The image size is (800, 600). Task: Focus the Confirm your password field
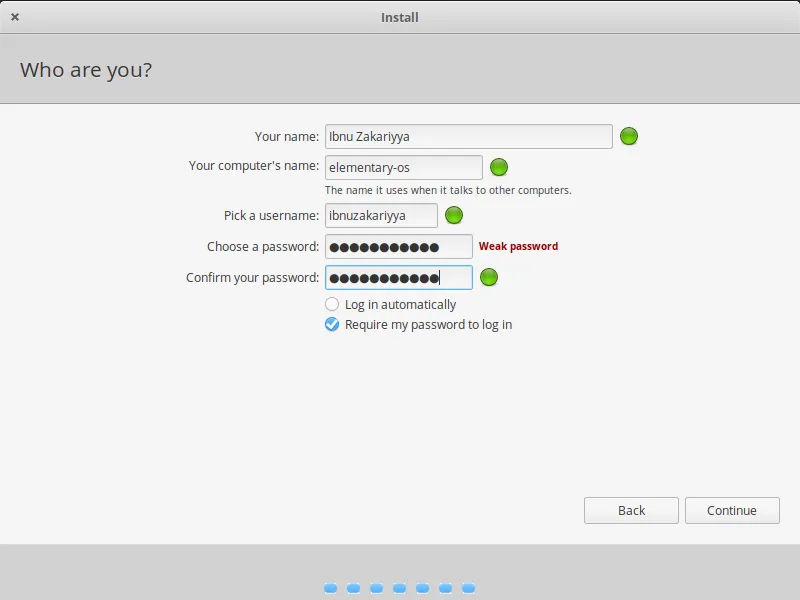398,278
